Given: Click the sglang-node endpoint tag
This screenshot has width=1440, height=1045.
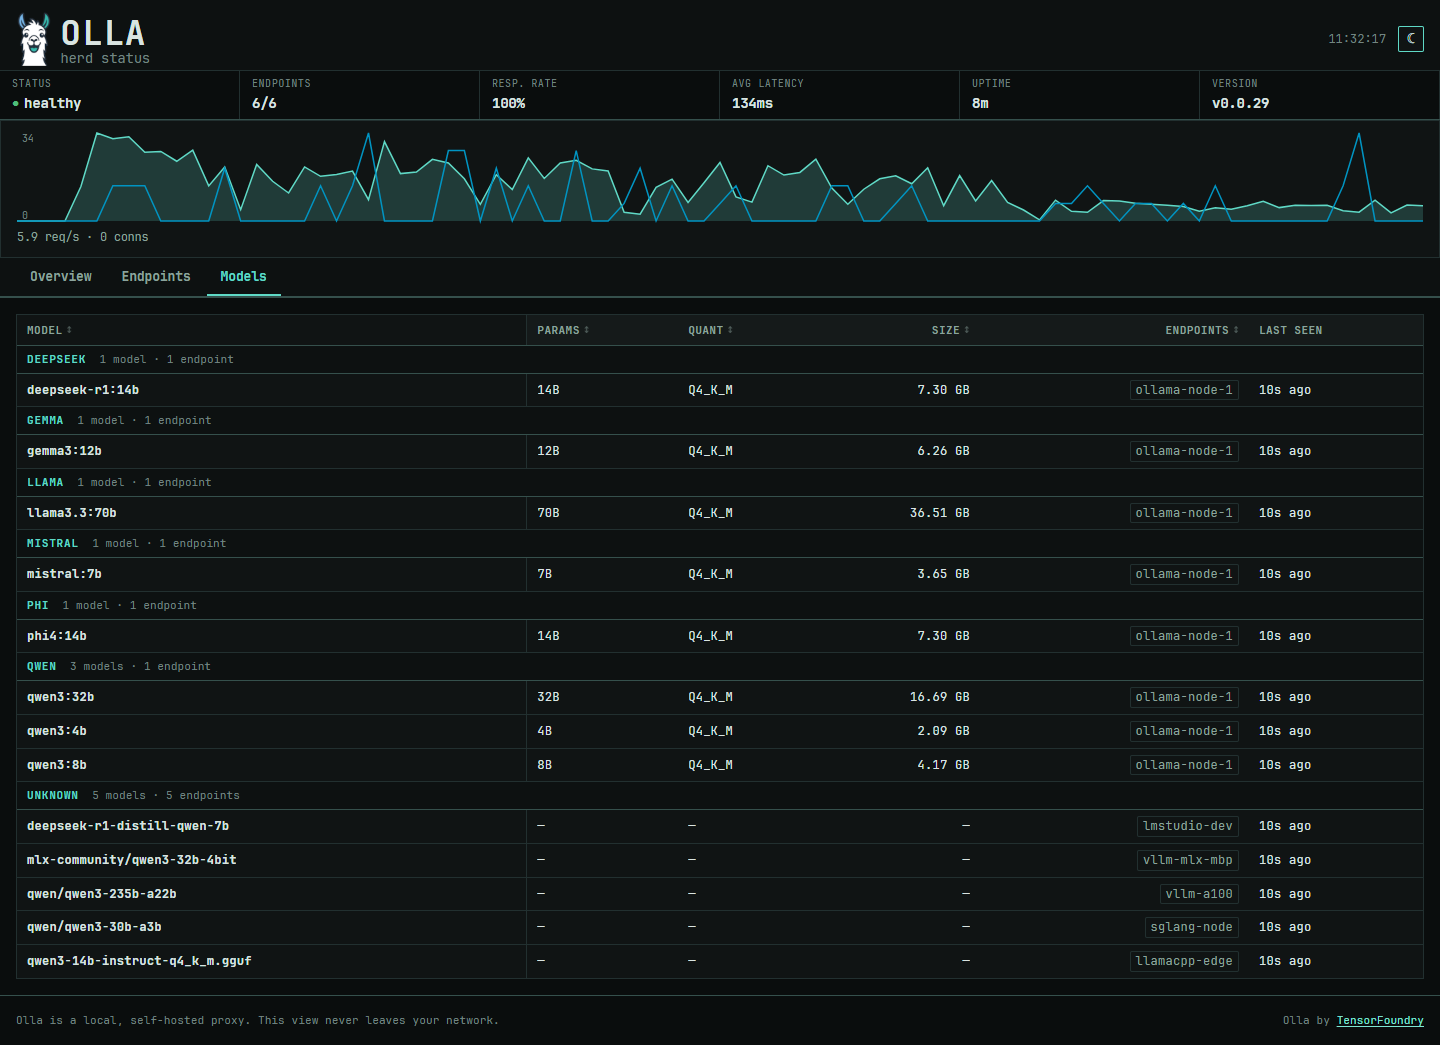Looking at the screenshot, I should coord(1192,927).
